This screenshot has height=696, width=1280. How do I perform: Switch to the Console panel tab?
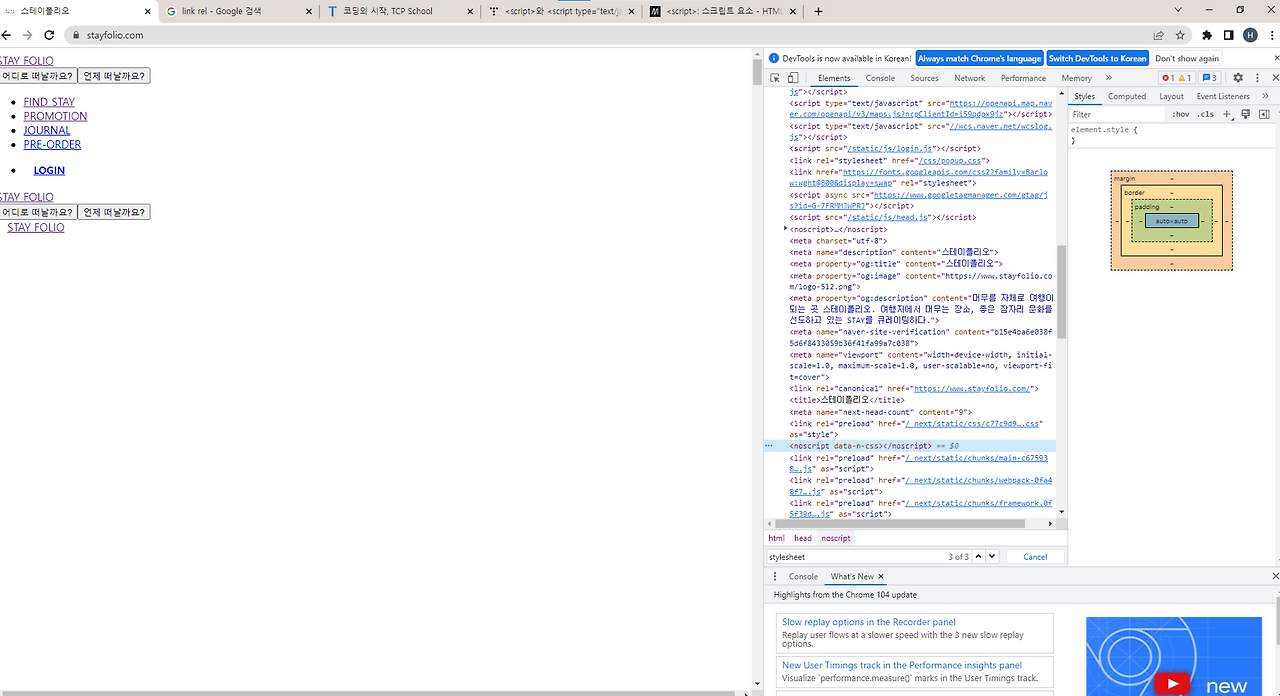880,78
